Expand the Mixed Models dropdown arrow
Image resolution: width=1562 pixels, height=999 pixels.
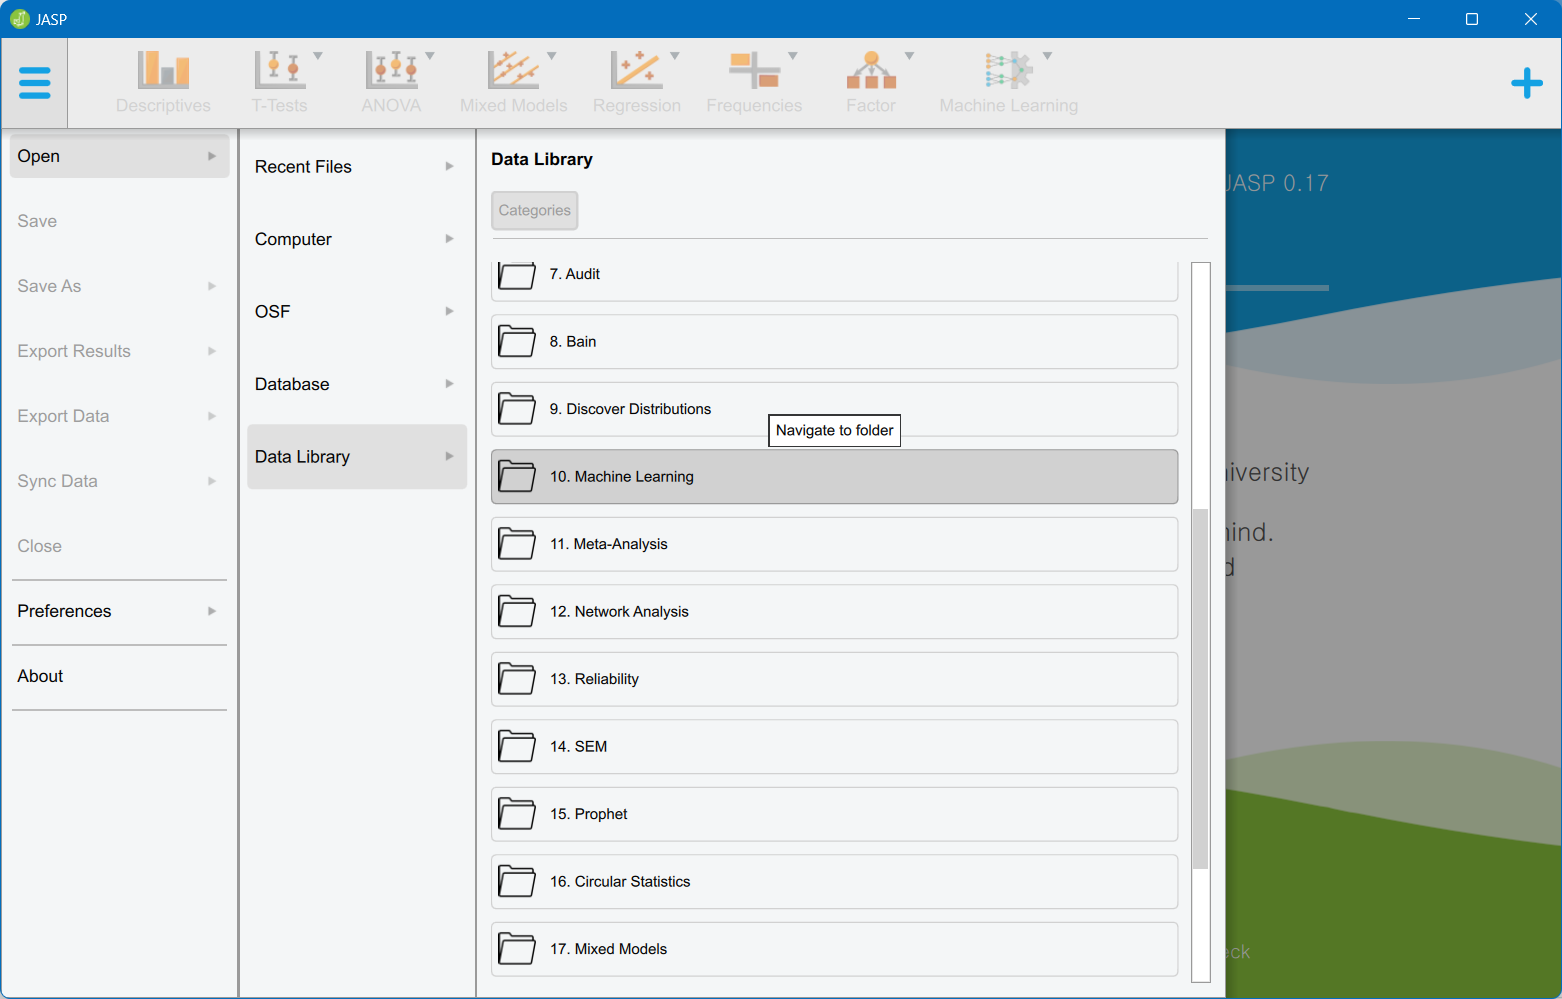552,56
